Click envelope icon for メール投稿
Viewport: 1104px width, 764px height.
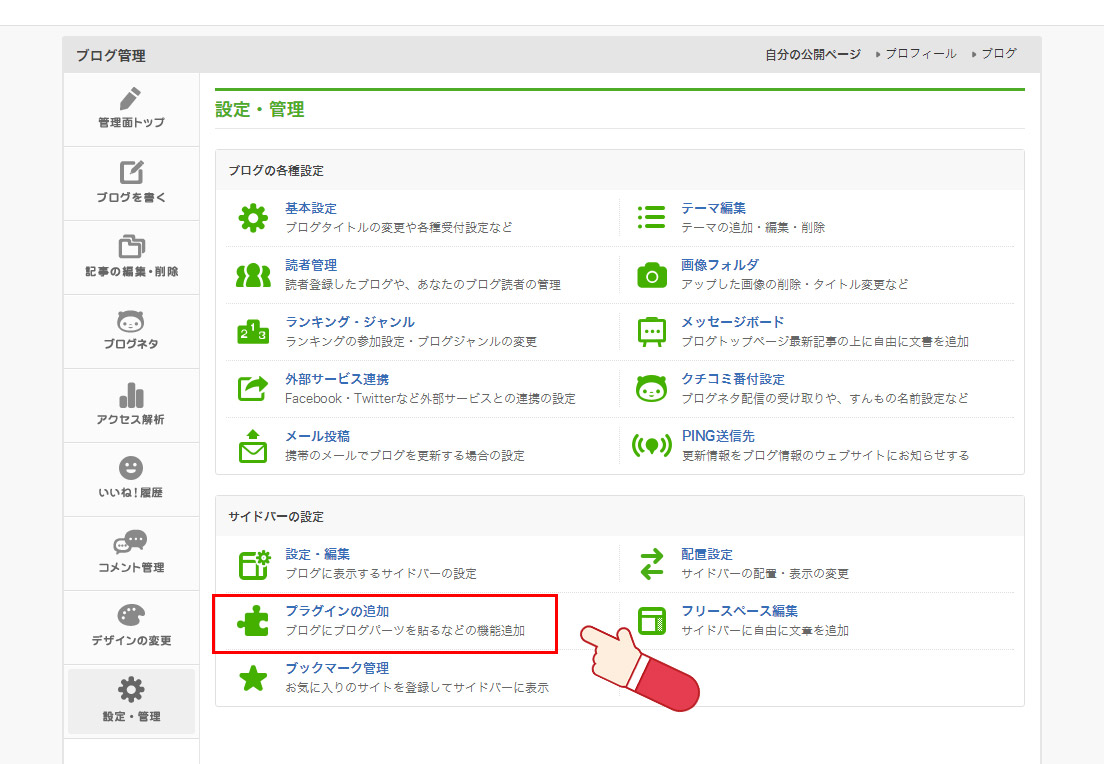coord(253,446)
